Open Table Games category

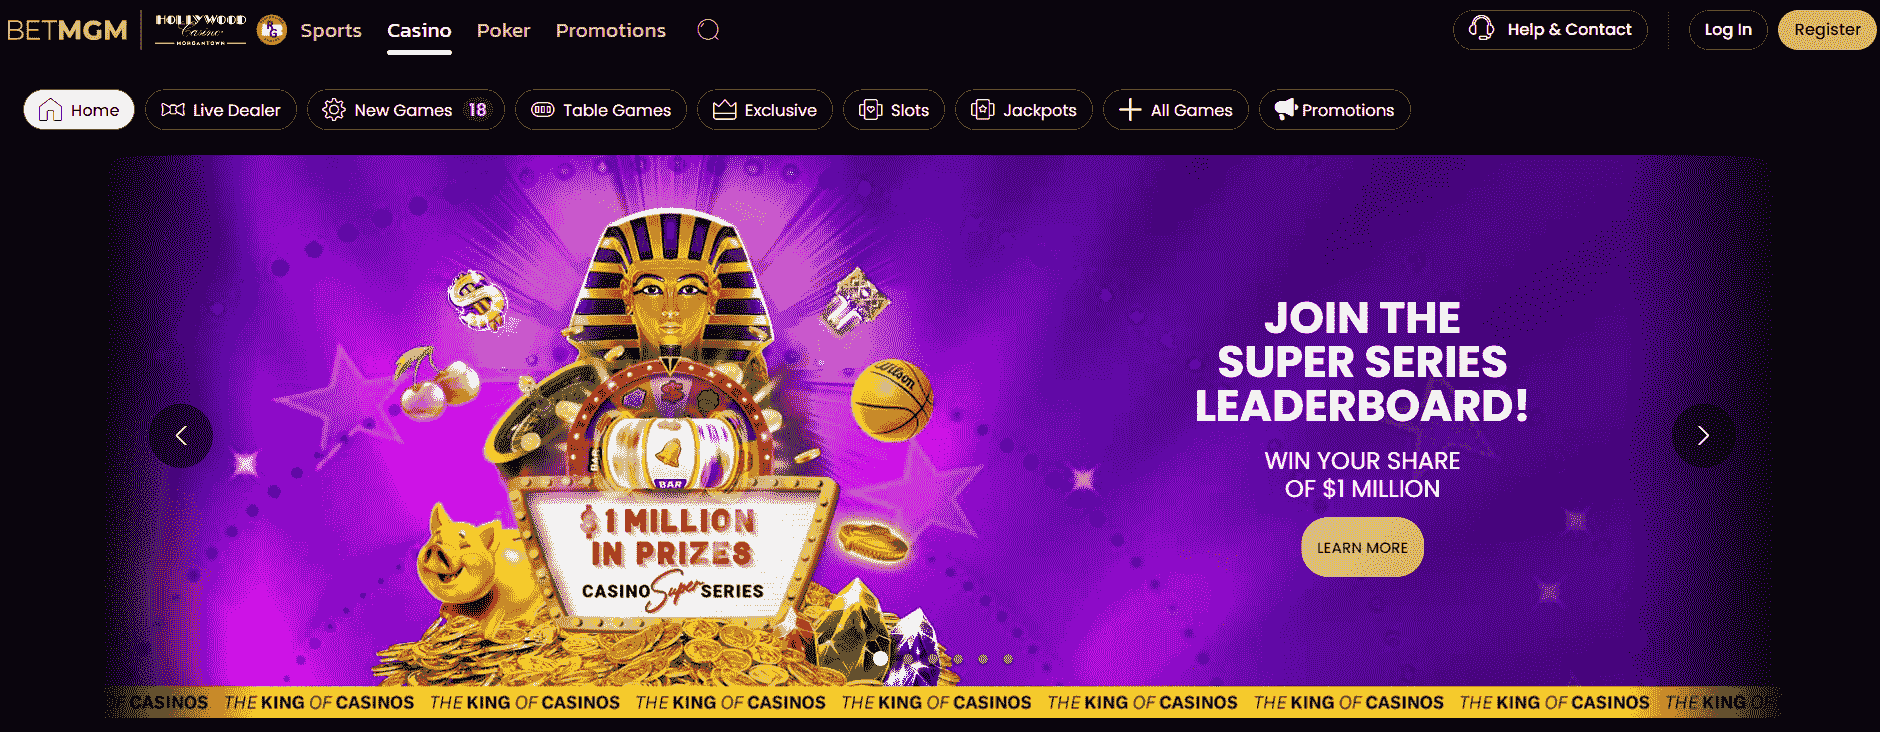601,110
